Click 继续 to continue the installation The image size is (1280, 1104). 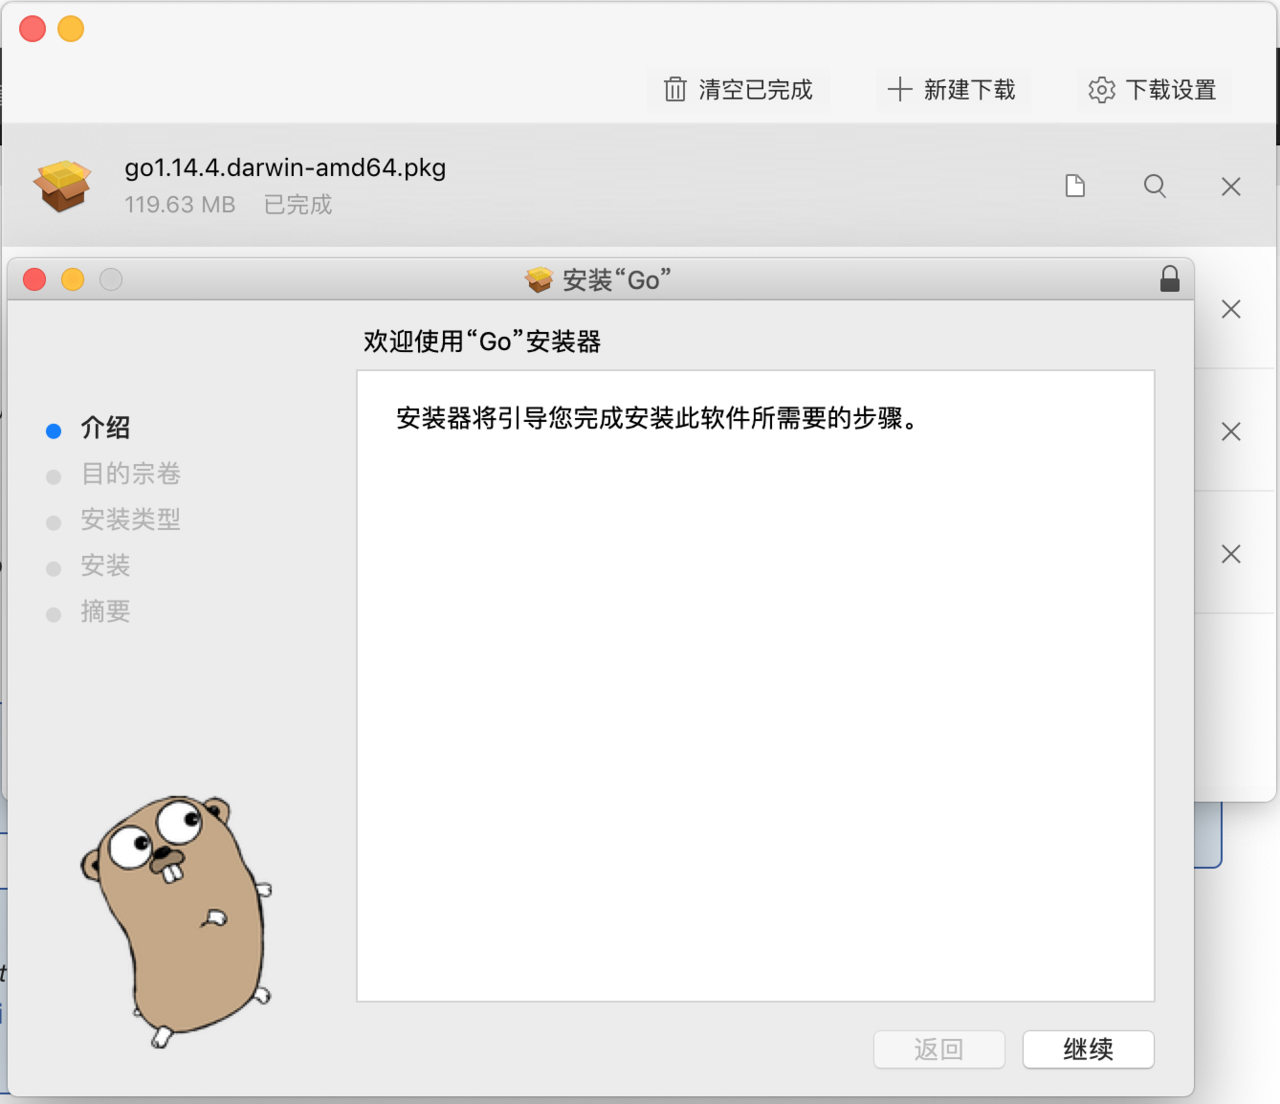[1088, 1049]
